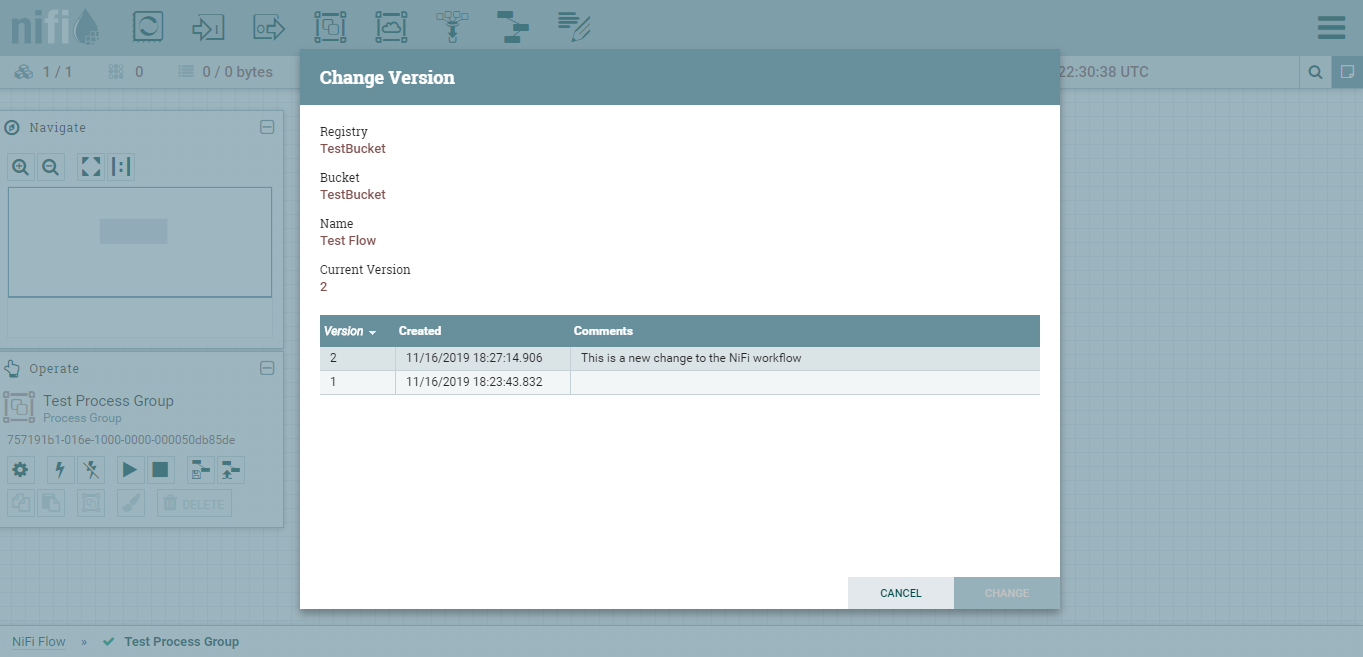The image size is (1363, 657).
Task: Click the Change button
Action: point(1006,593)
